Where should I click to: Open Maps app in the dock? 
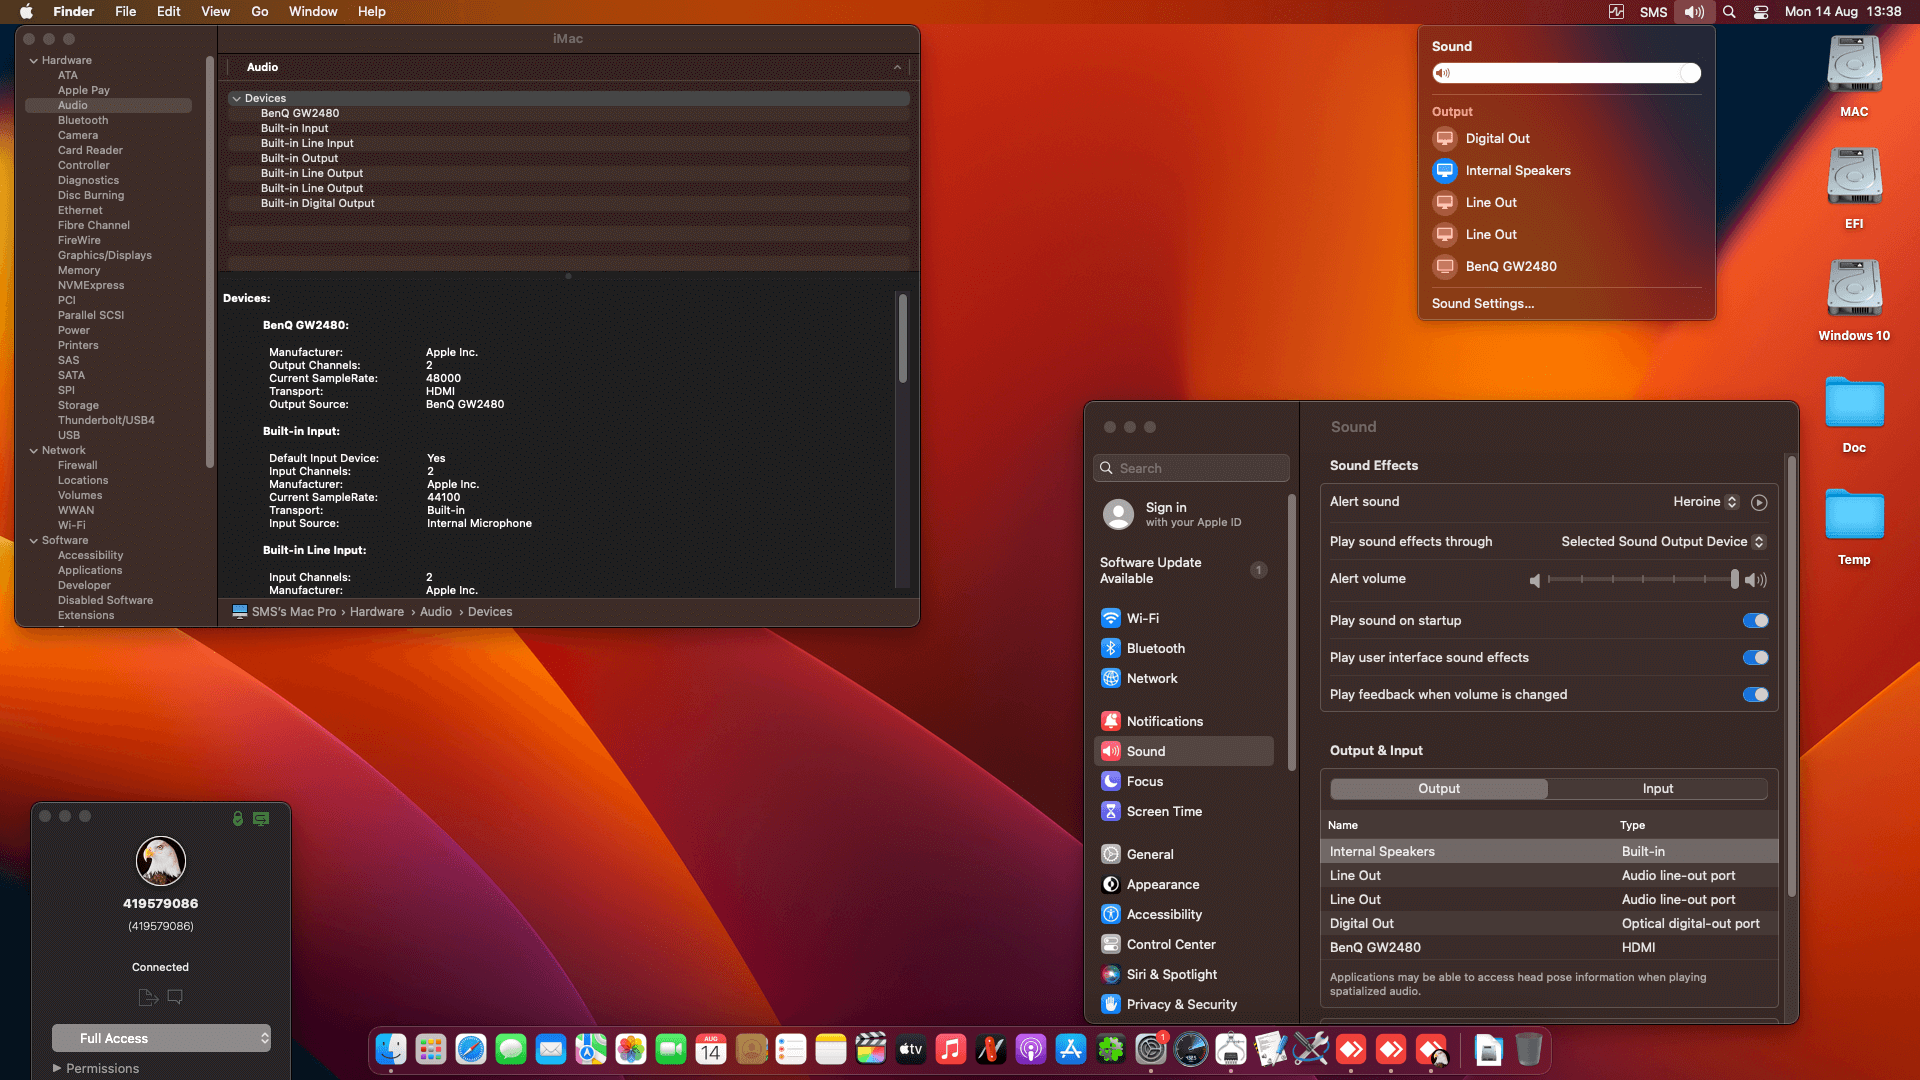[591, 1049]
